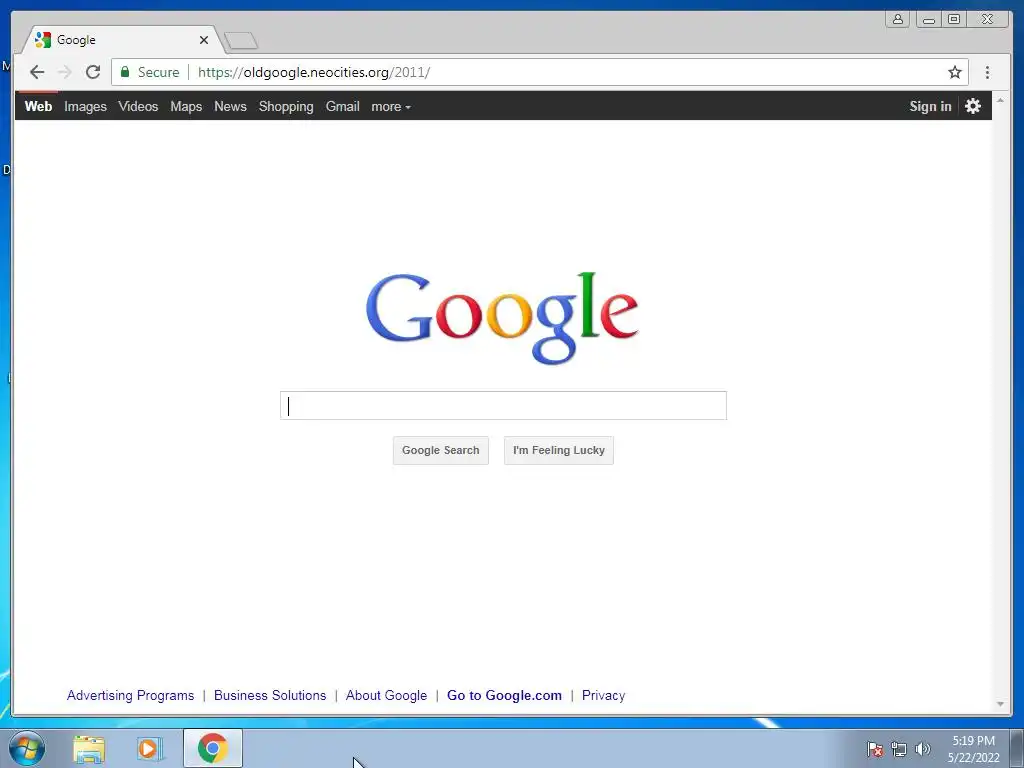Open Gmail from the top bar

click(x=343, y=106)
